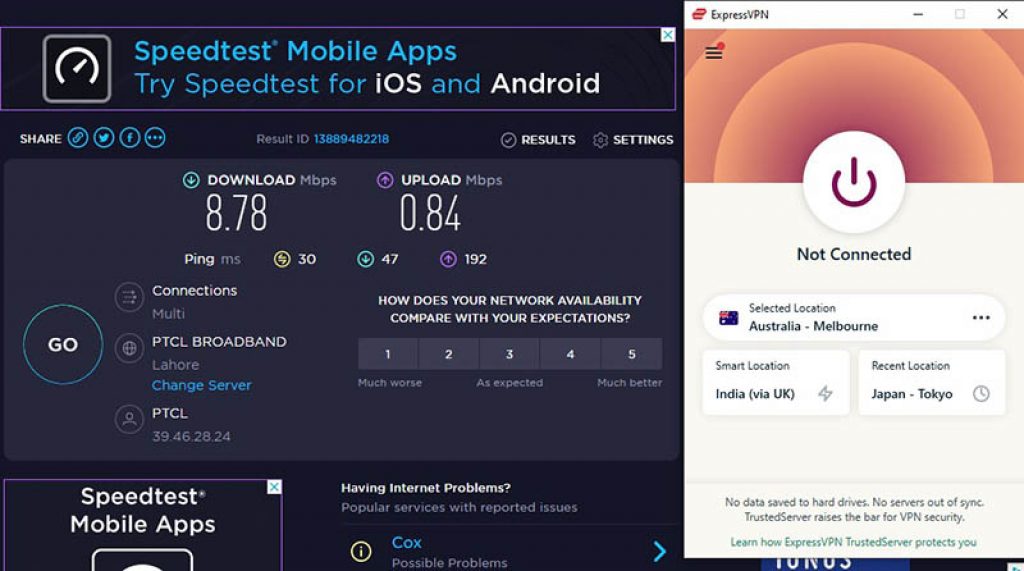Screen dimensions: 1024x571
Task: Click the Smart Location lightning icon
Action: pyautogui.click(x=825, y=393)
